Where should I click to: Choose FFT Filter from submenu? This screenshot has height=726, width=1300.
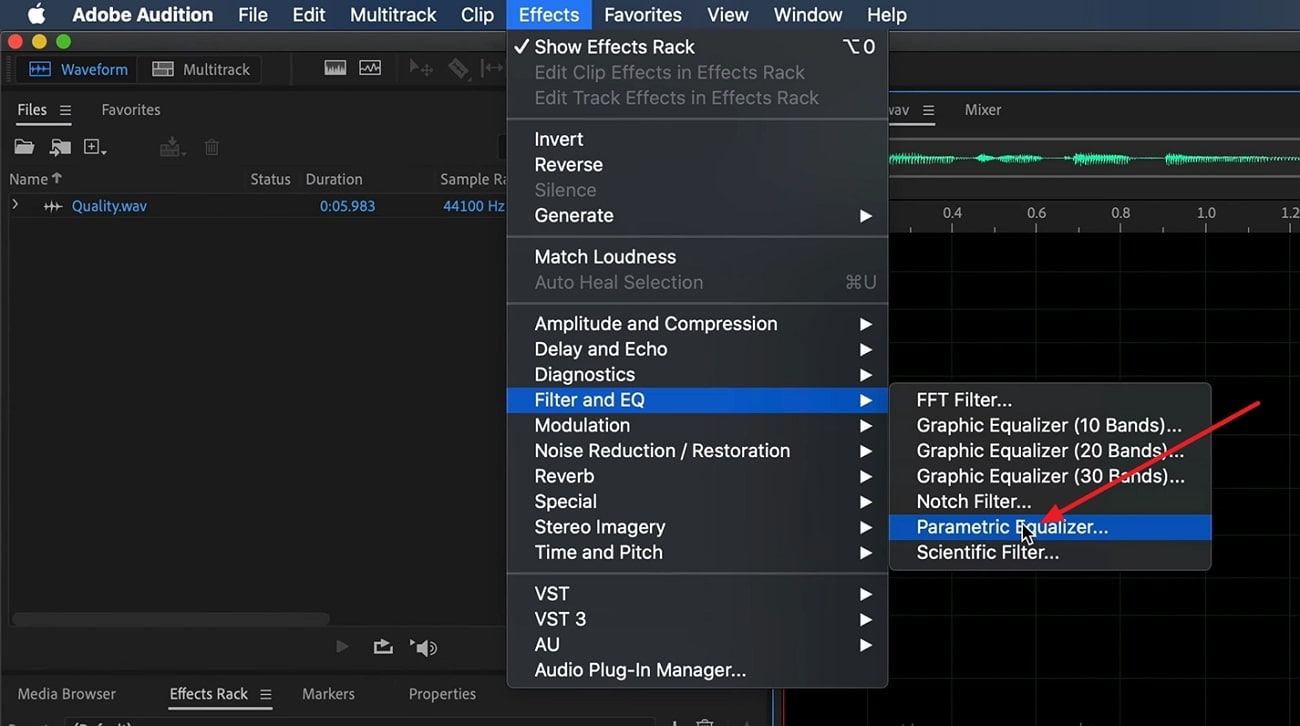[x=1050, y=400]
